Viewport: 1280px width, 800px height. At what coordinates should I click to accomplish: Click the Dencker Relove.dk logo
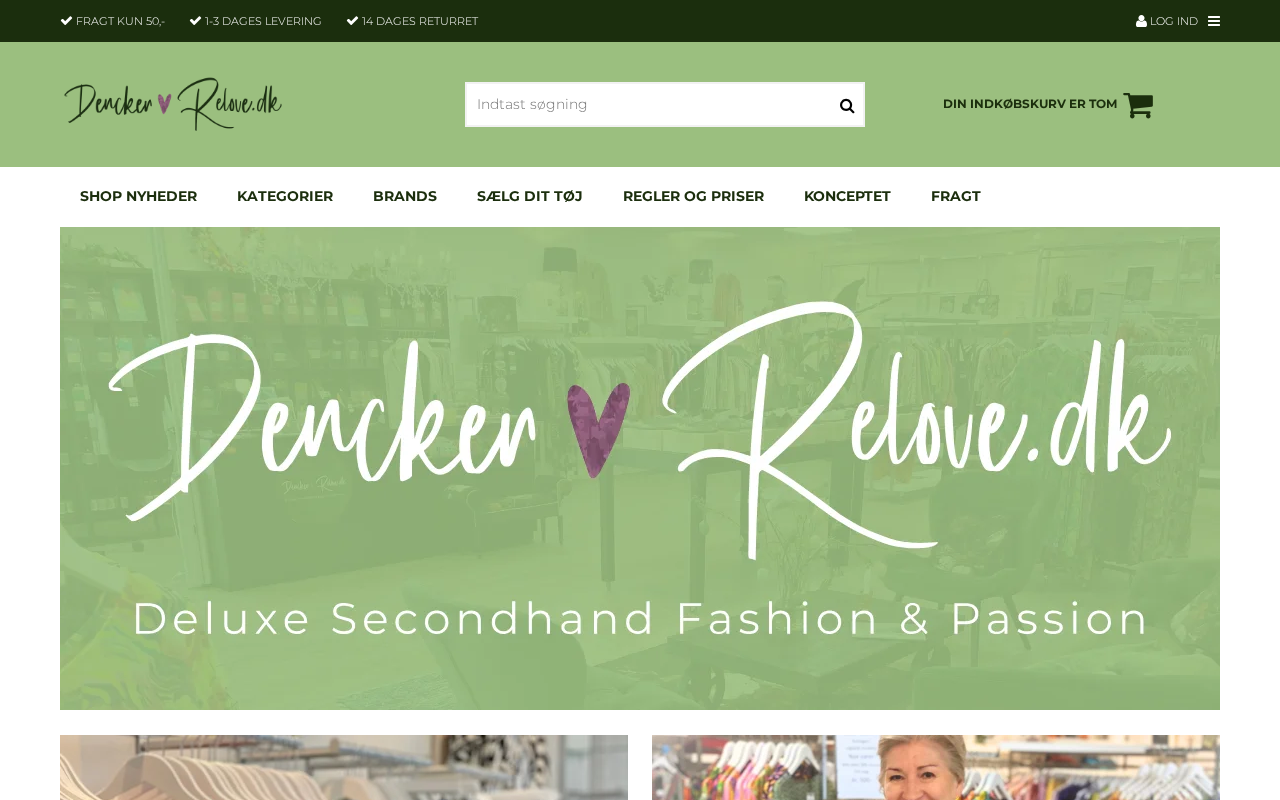(173, 104)
